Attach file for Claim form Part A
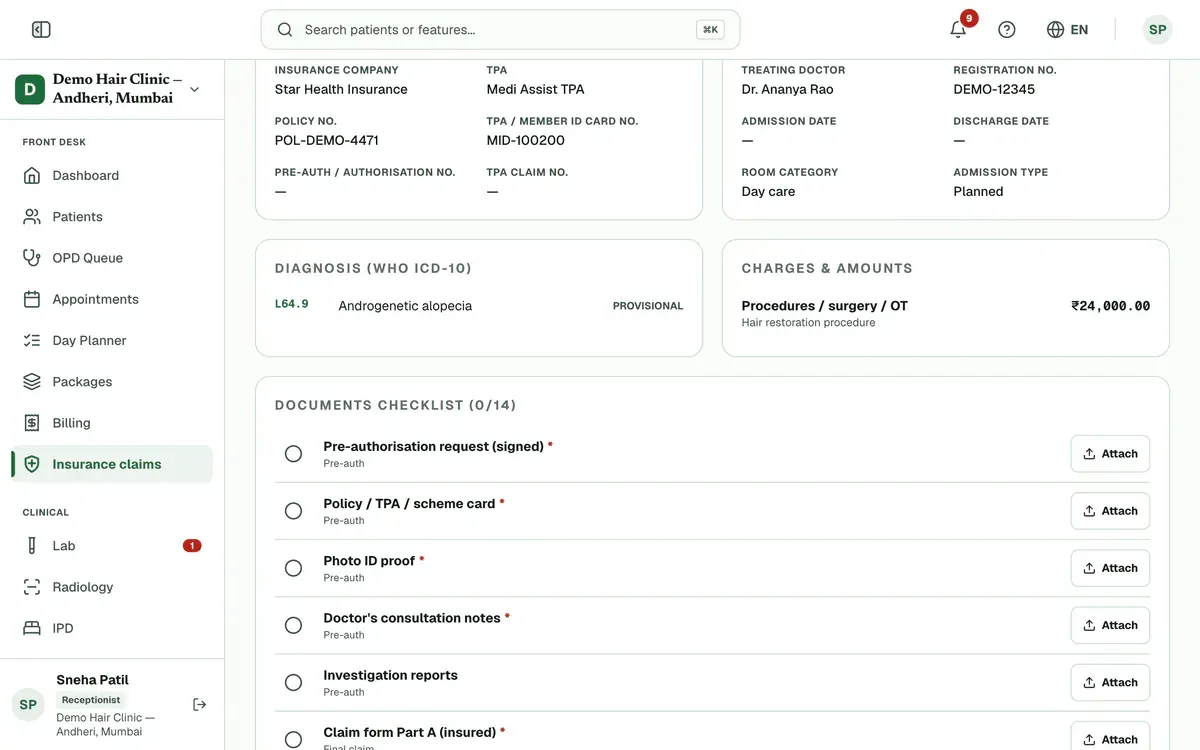The image size is (1200, 750). [x=1110, y=738]
